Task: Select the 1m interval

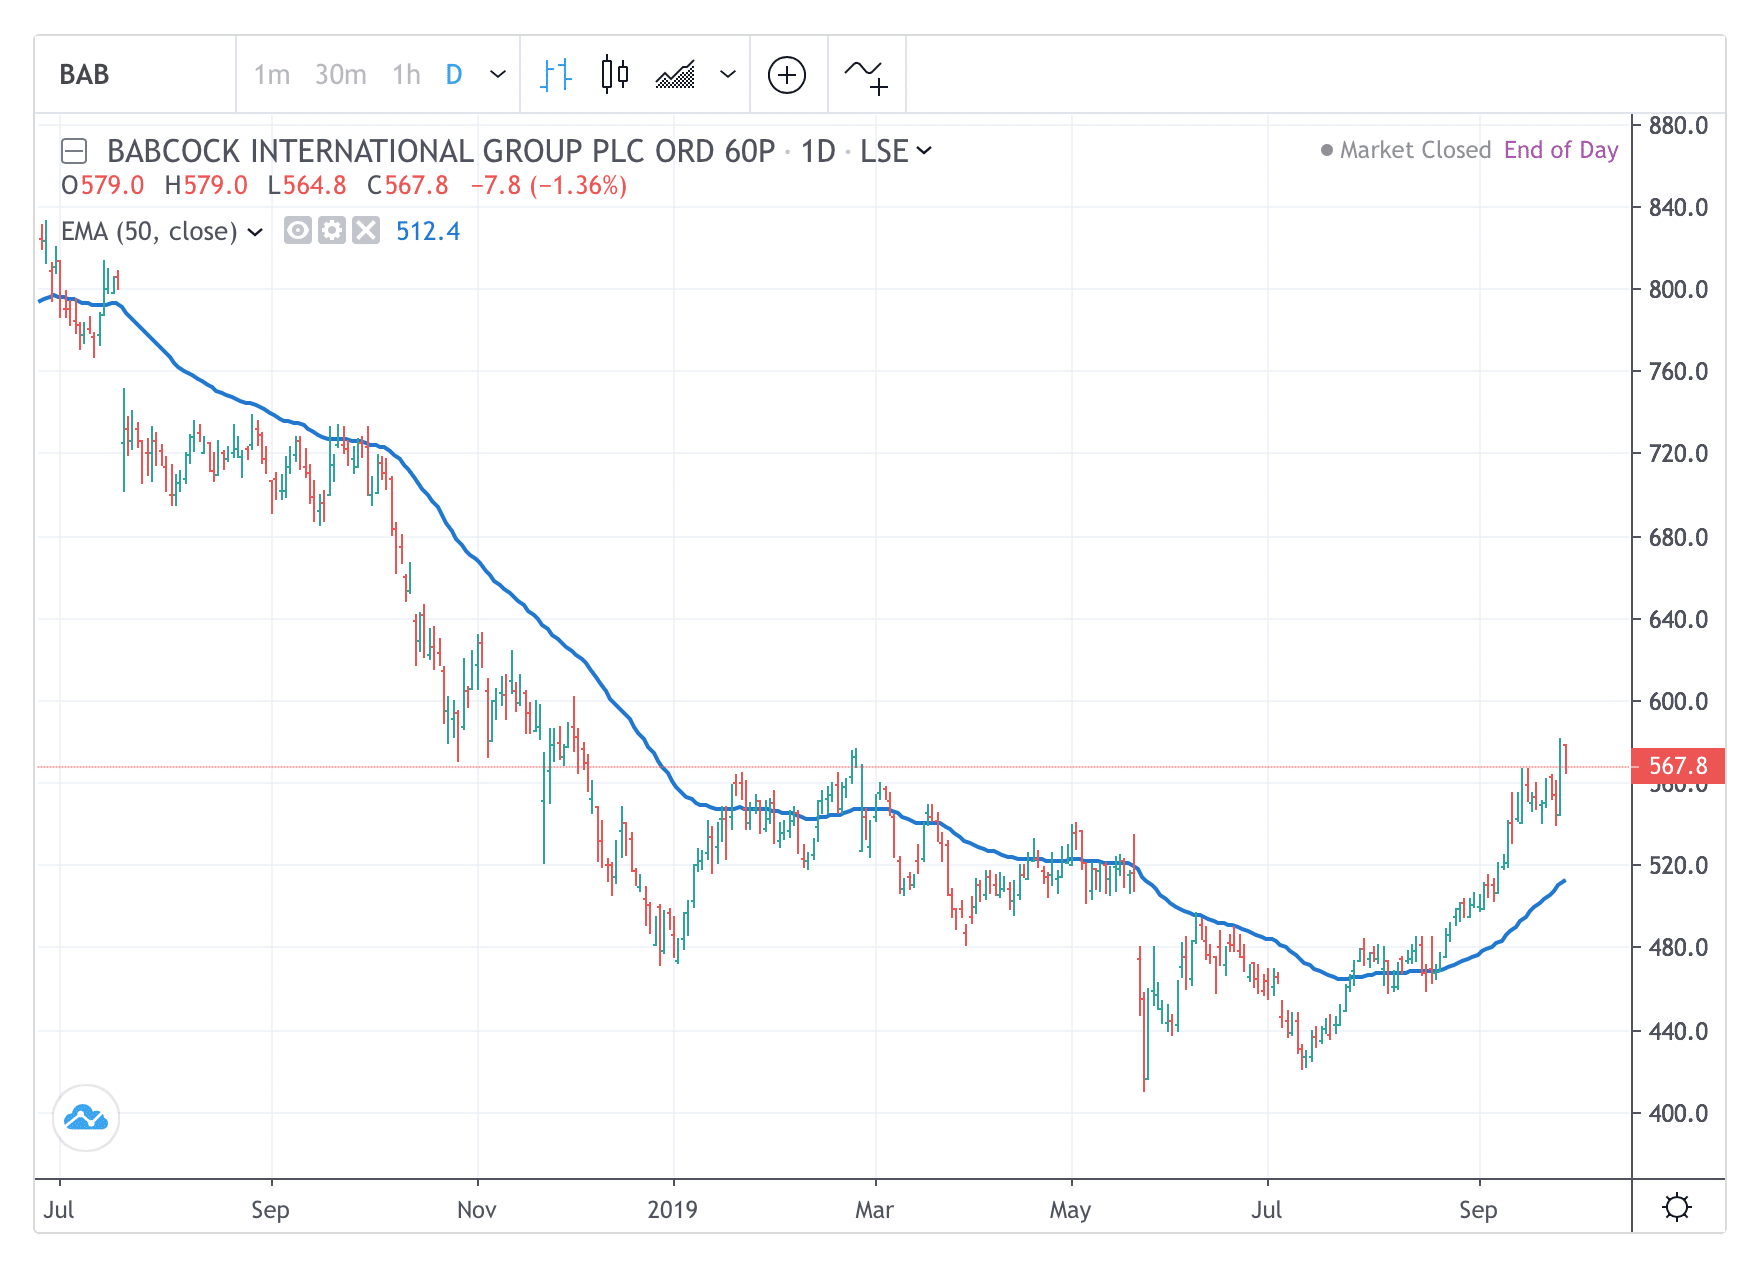Action: point(271,75)
